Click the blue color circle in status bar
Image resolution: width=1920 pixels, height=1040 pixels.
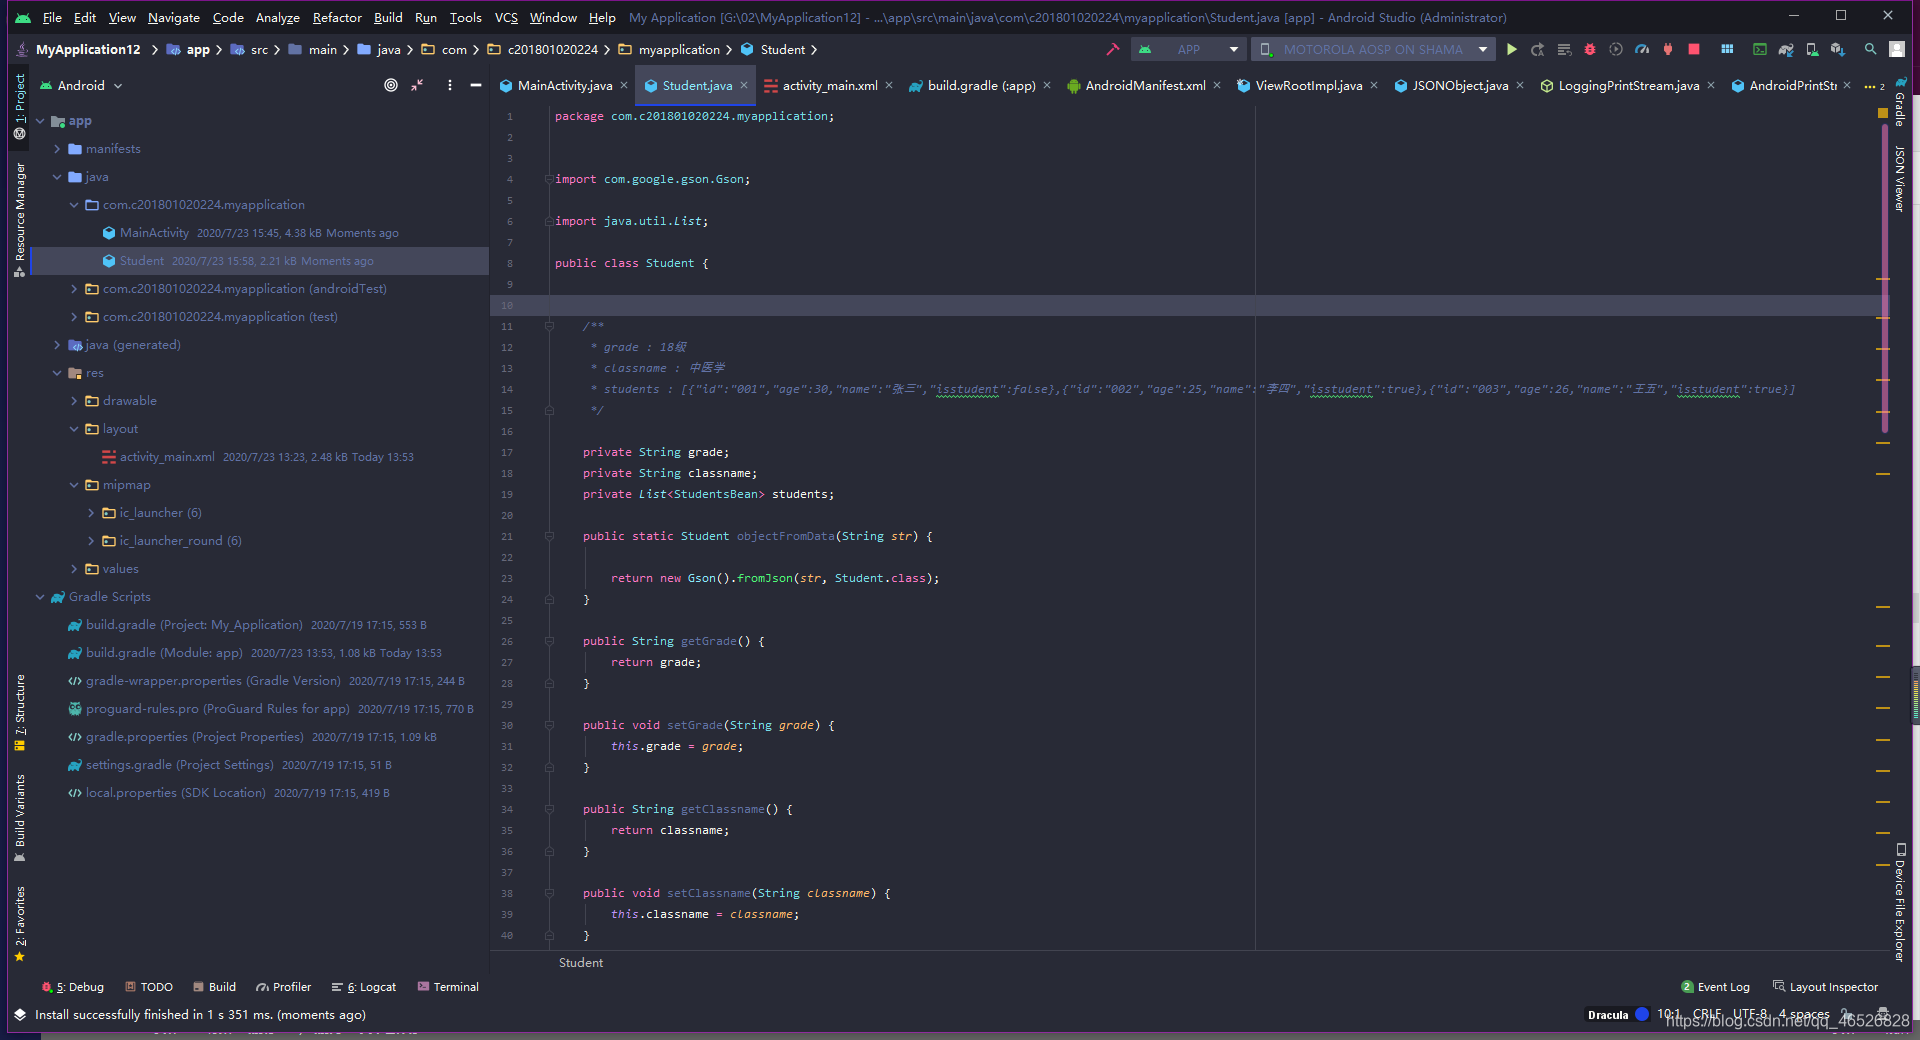coord(1642,1014)
